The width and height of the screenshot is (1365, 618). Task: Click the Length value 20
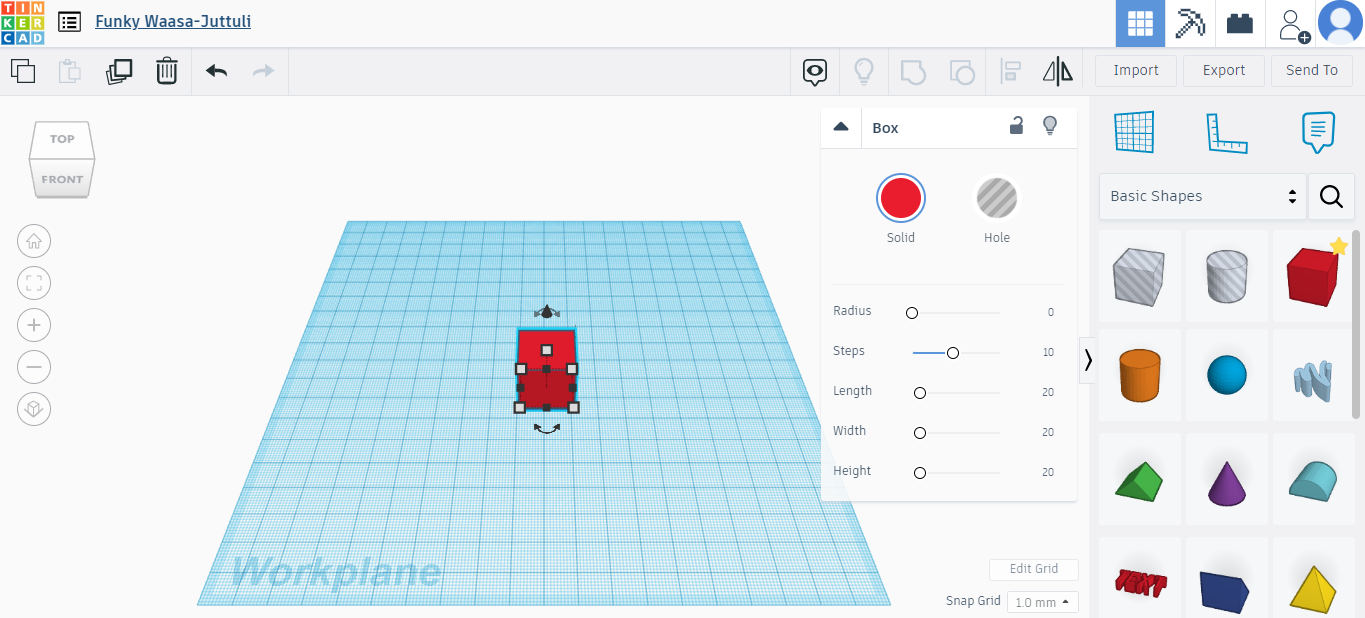click(x=1048, y=393)
